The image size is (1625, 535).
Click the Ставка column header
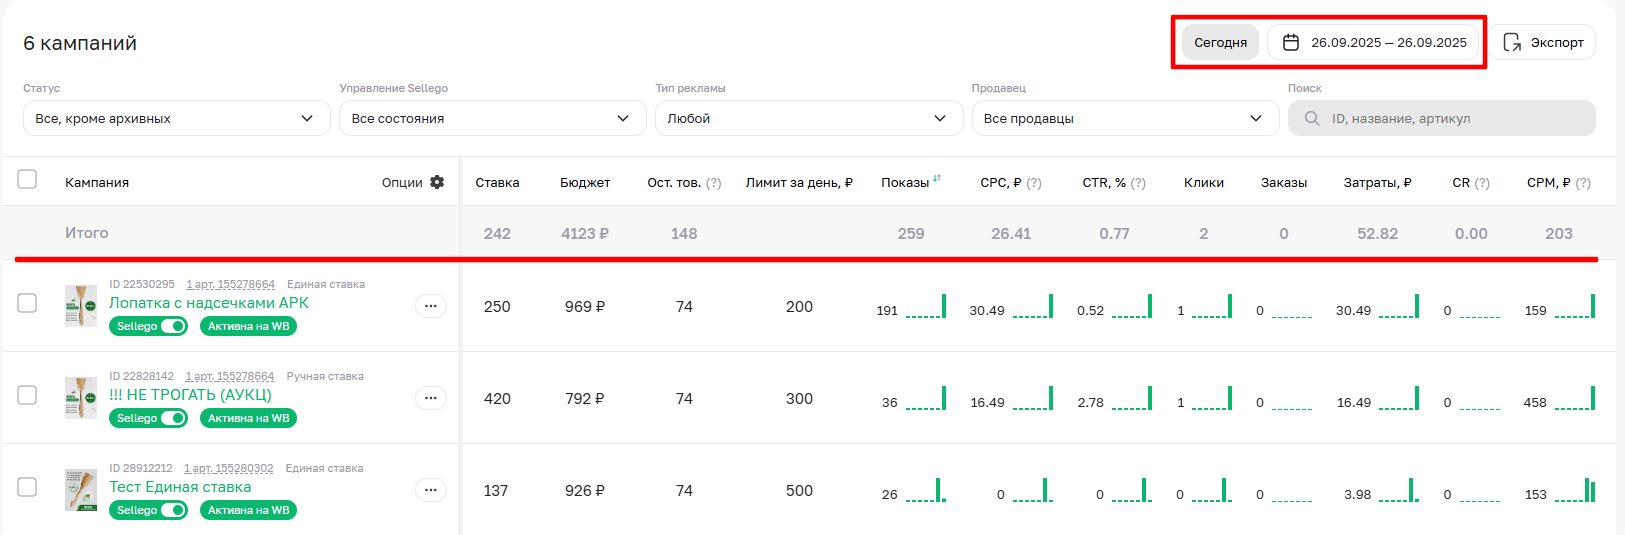point(497,183)
